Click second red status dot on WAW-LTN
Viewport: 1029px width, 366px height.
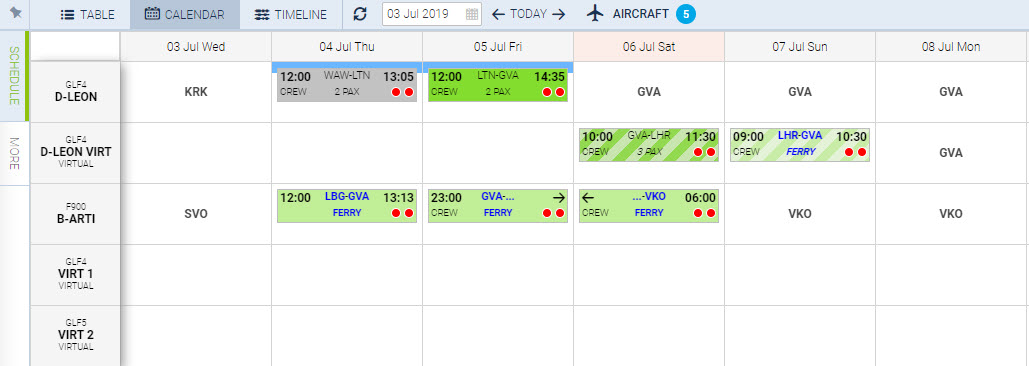409,92
